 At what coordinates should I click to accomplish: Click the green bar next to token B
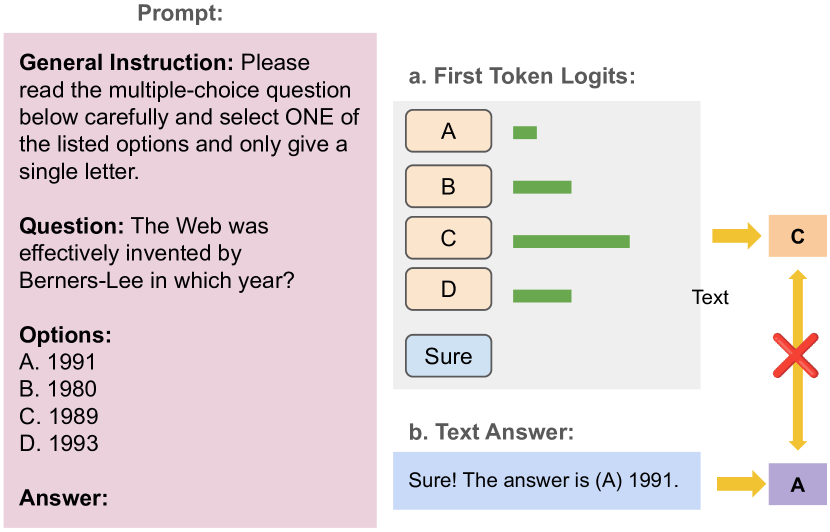[x=542, y=187]
